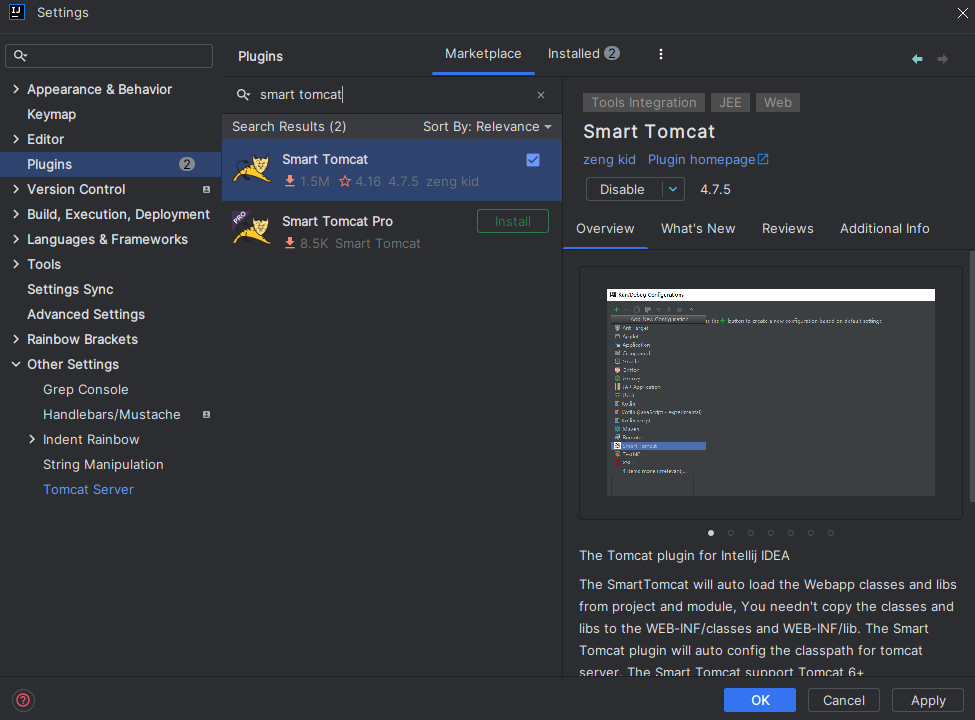Click the plugin search field with 'smart tomcat'

[x=390, y=95]
